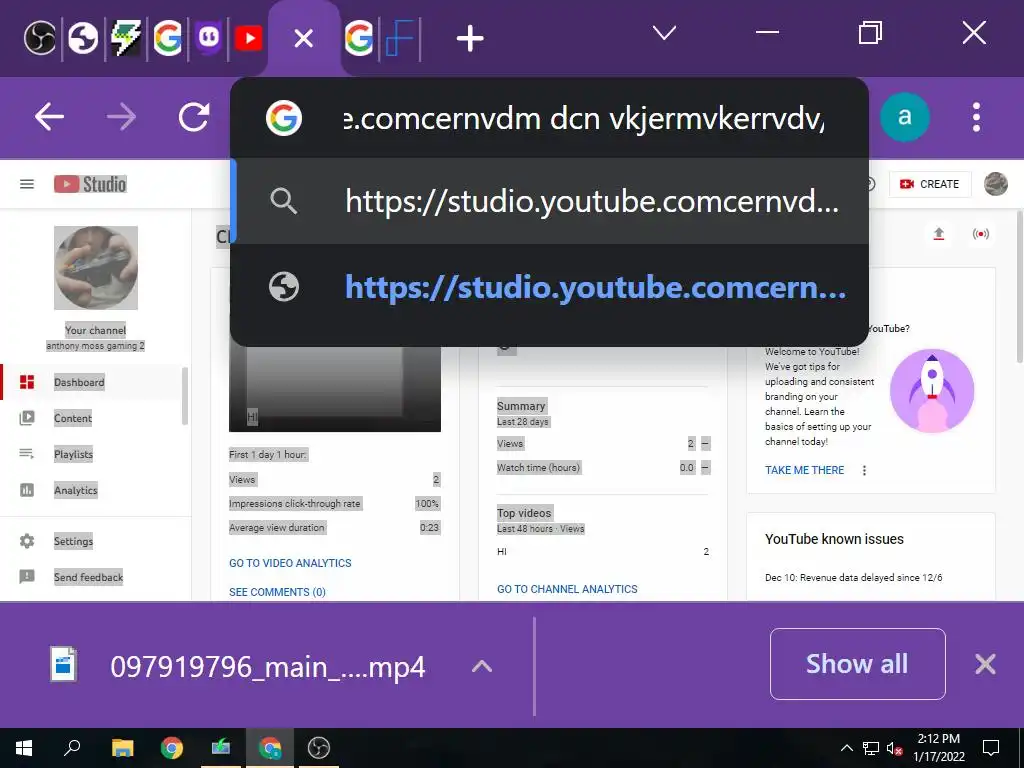Image resolution: width=1024 pixels, height=768 pixels.
Task: Click the page vertical scrollbar
Action: tap(1019, 287)
